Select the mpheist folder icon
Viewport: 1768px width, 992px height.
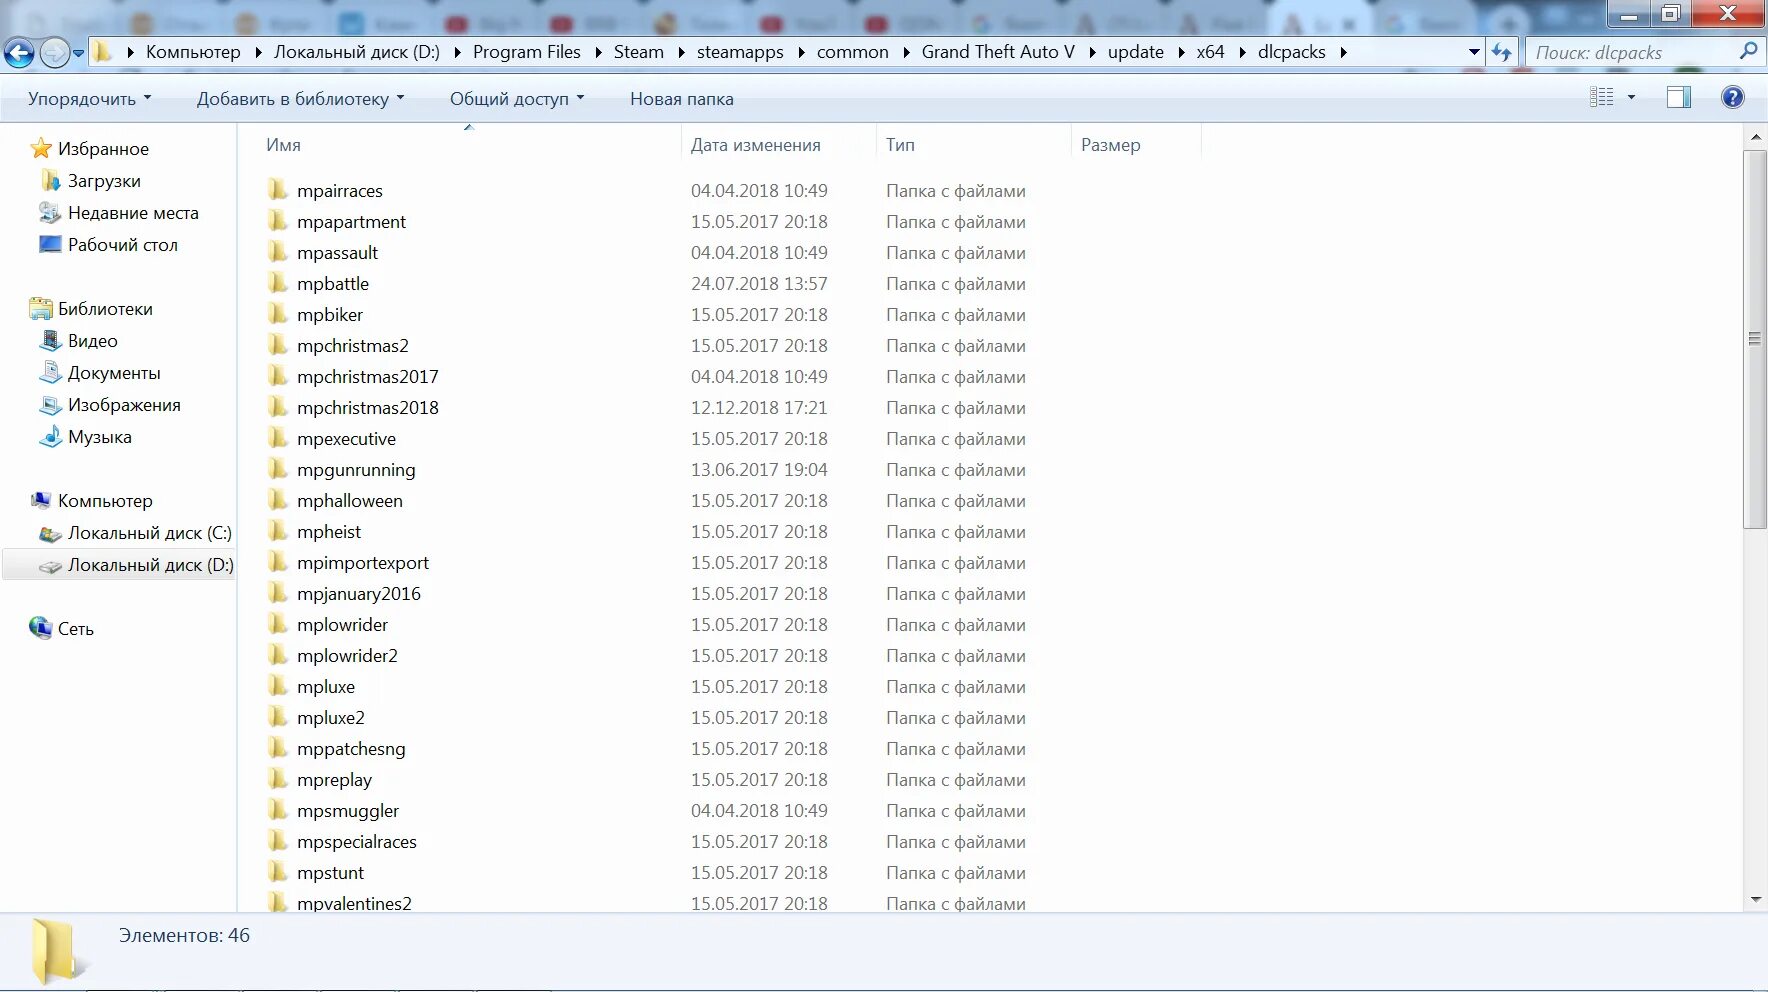click(278, 531)
